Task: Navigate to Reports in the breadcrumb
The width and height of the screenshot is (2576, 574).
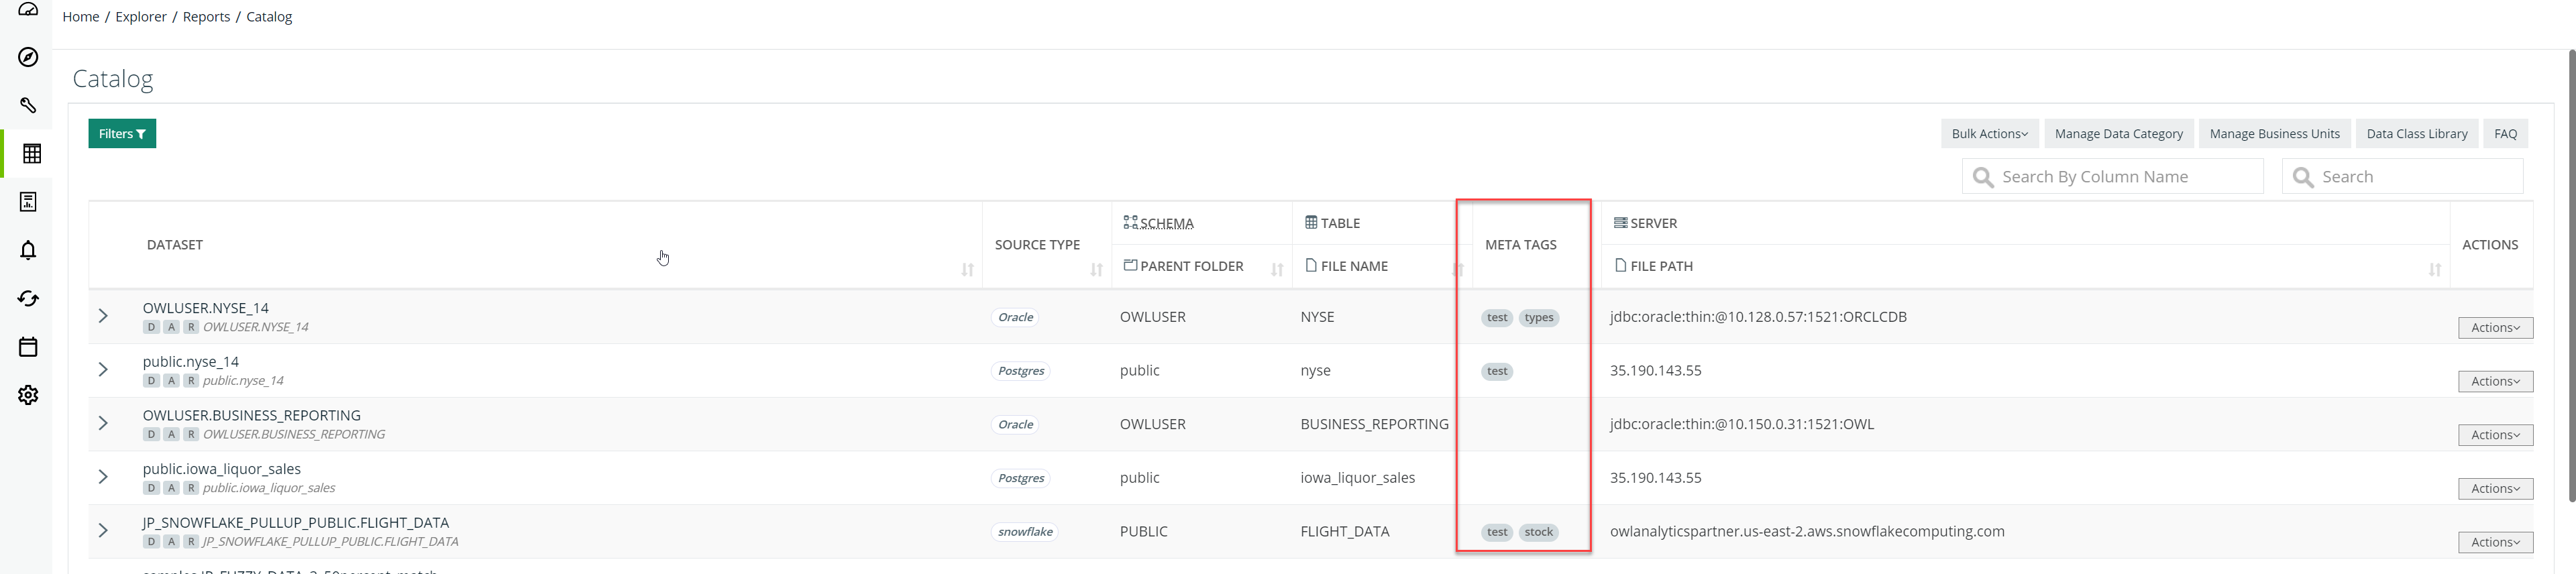Action: [206, 17]
